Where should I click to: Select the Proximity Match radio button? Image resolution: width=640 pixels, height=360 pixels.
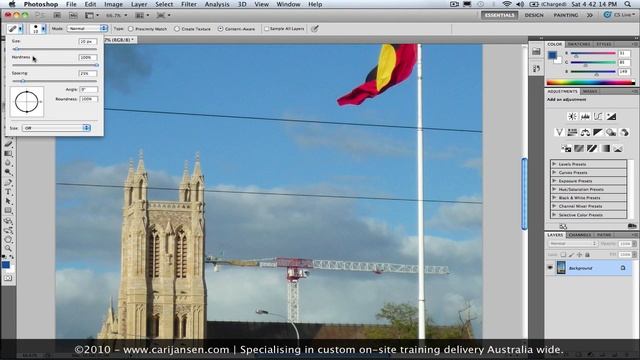point(131,29)
